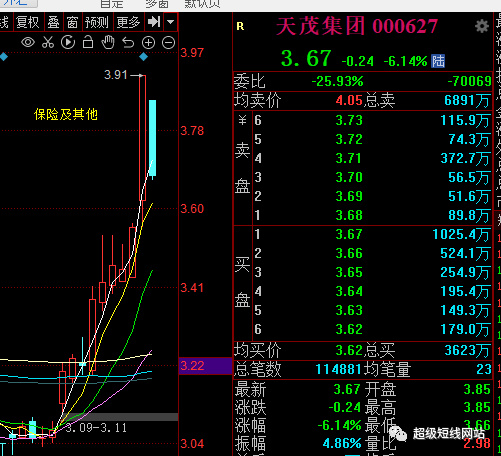This screenshot has height=456, width=501.
Task: Select buy level 6 volume 179.0万
Action: (465, 330)
